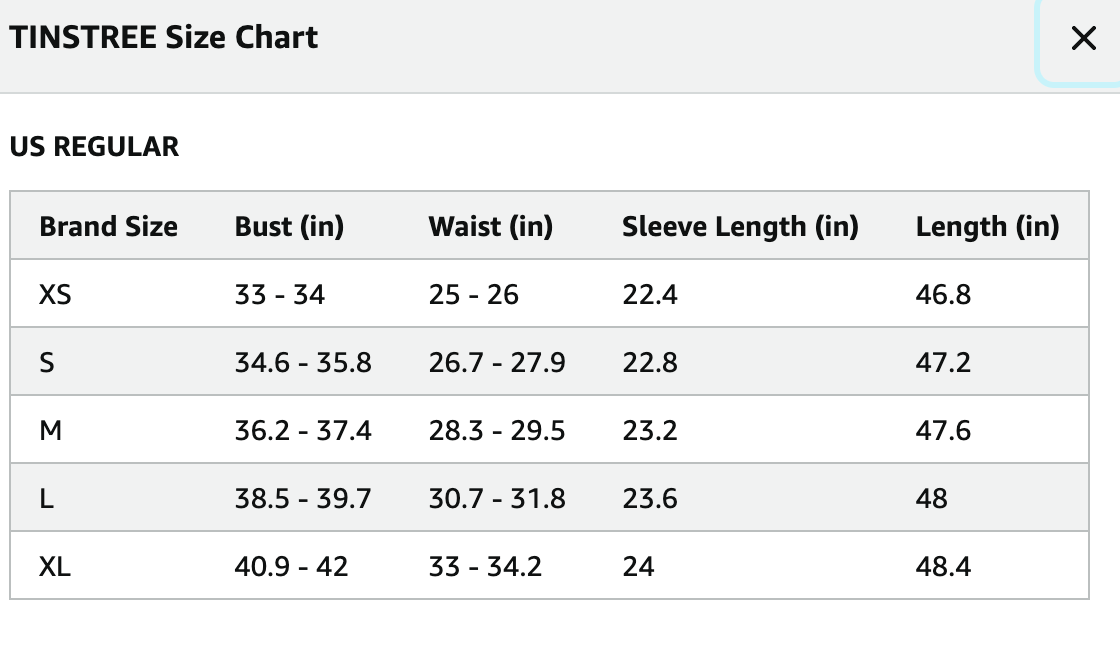This screenshot has height=656, width=1120.
Task: Select the 33 - 34.2 waist measurement
Action: click(485, 567)
